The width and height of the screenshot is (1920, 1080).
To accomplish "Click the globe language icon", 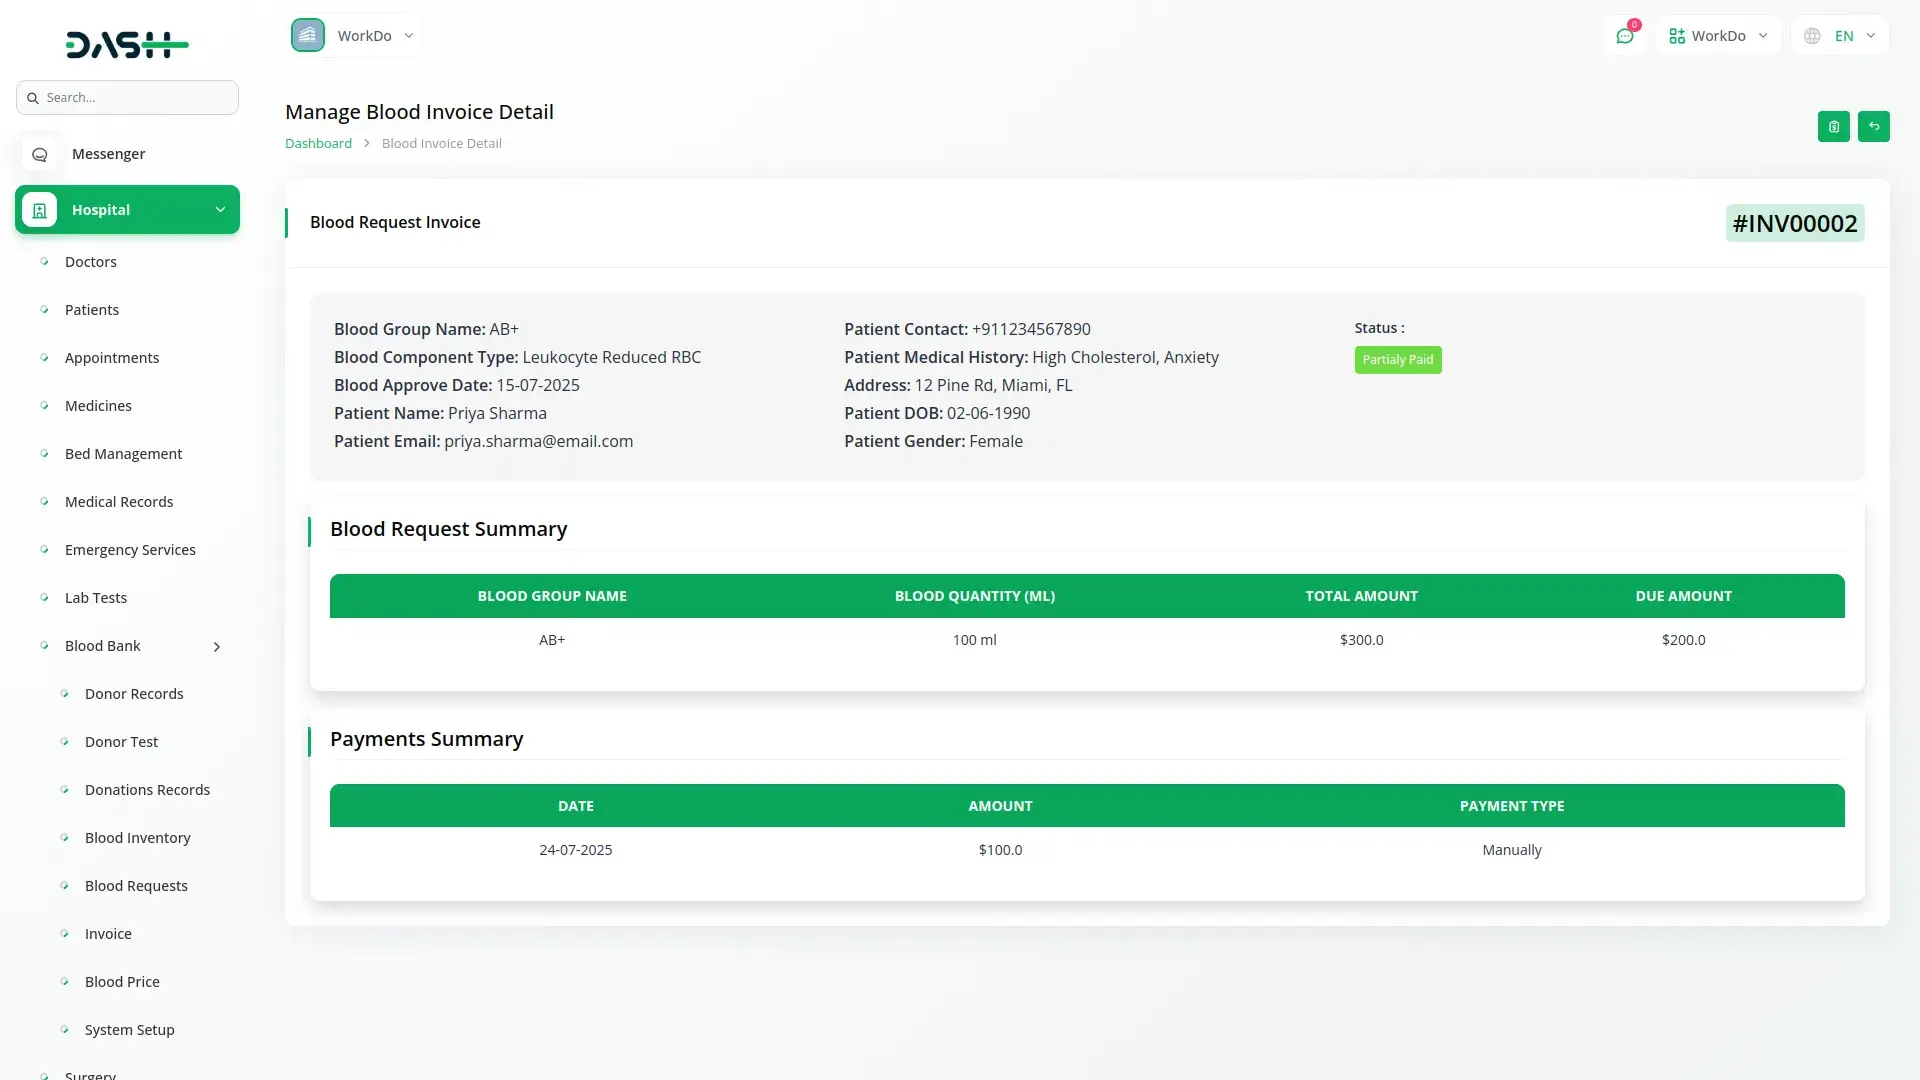I will click(1812, 36).
